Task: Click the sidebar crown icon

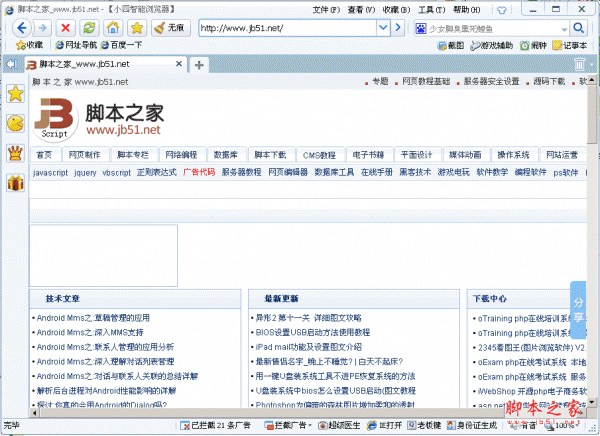Action: [15, 153]
